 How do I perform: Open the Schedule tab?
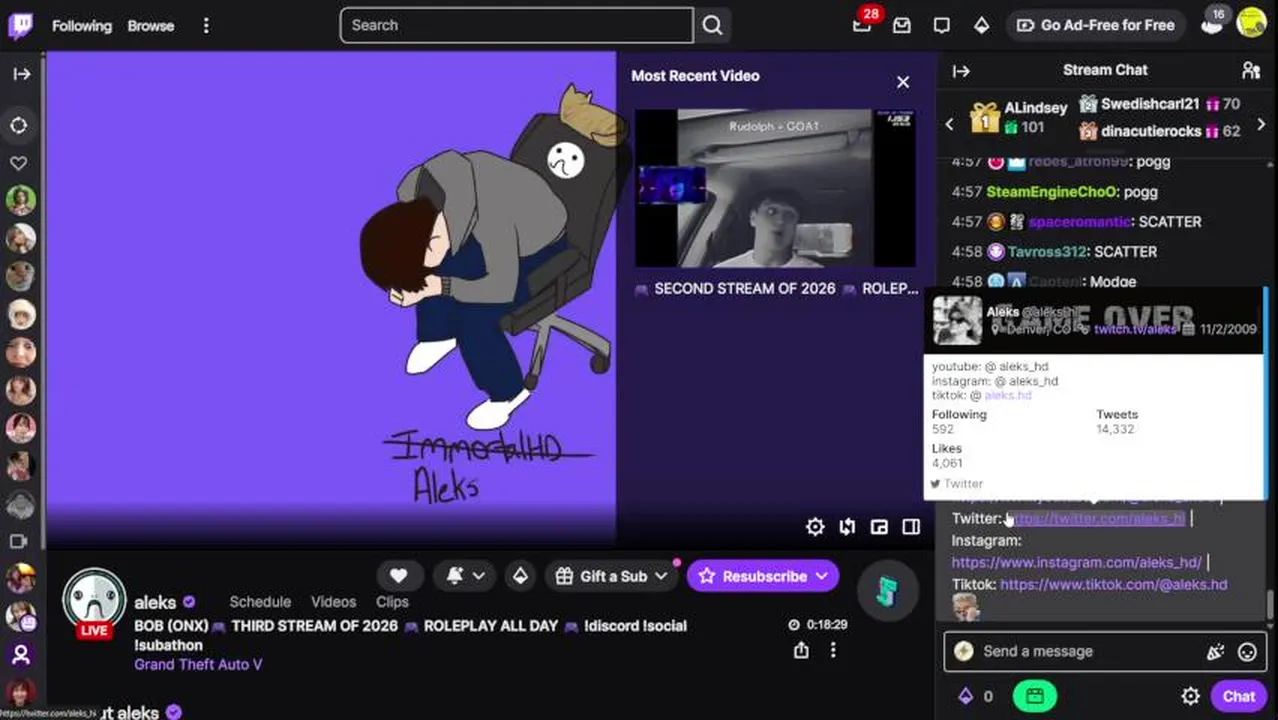[260, 602]
